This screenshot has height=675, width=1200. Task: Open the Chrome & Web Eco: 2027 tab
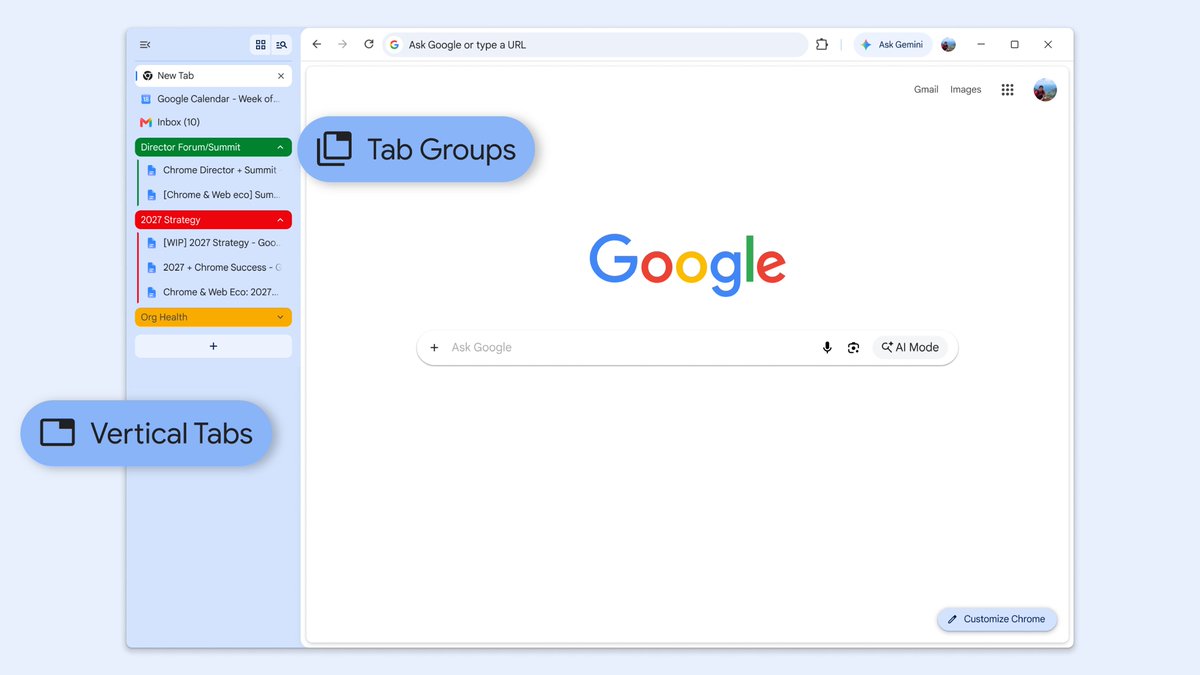tap(216, 292)
